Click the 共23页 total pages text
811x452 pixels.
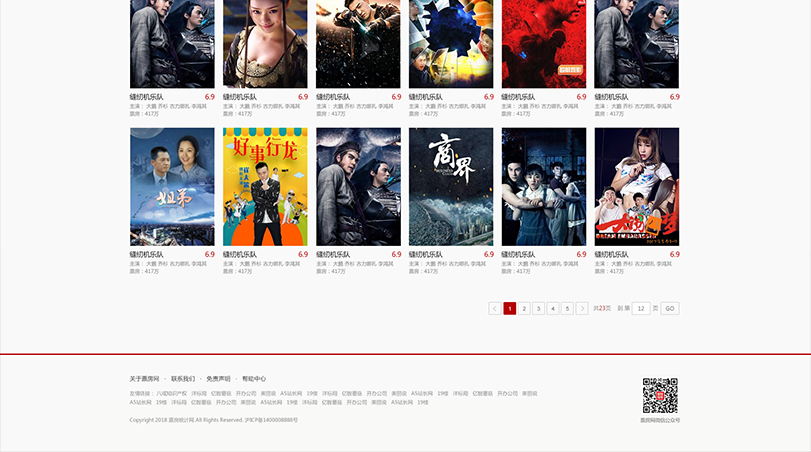[x=602, y=308]
